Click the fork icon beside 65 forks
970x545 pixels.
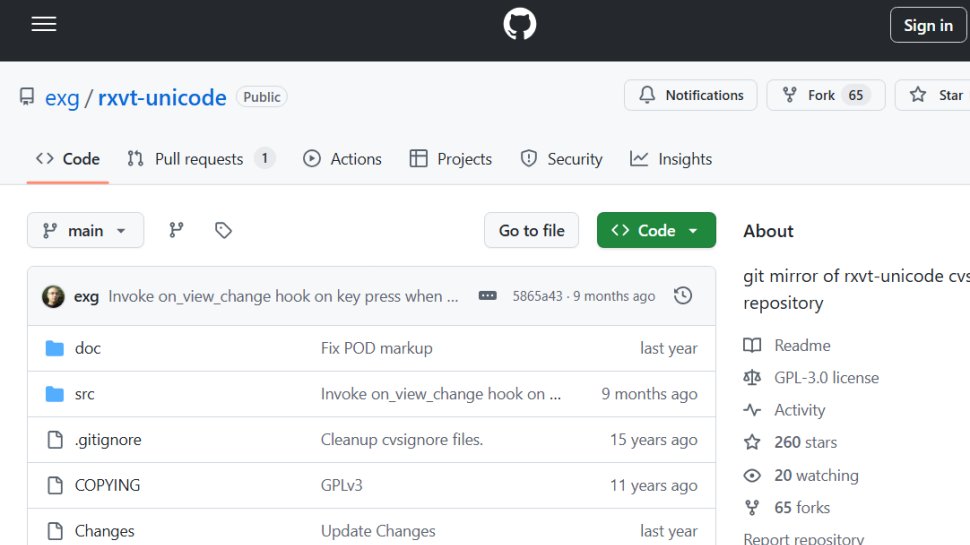(x=752, y=508)
